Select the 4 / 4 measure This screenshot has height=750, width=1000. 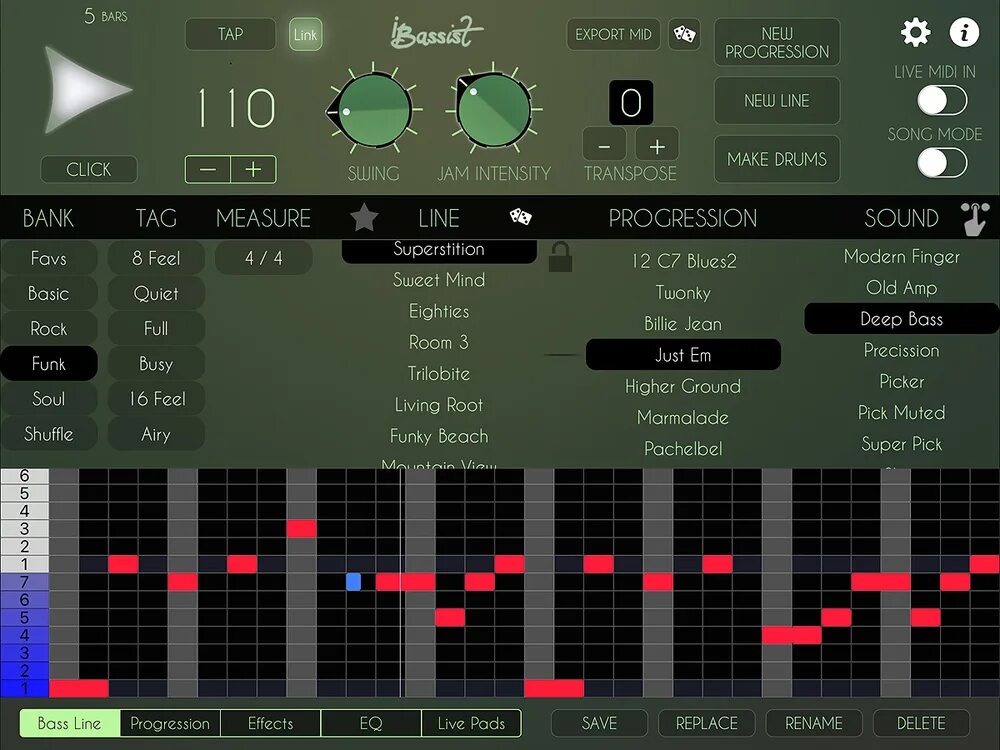(263, 258)
